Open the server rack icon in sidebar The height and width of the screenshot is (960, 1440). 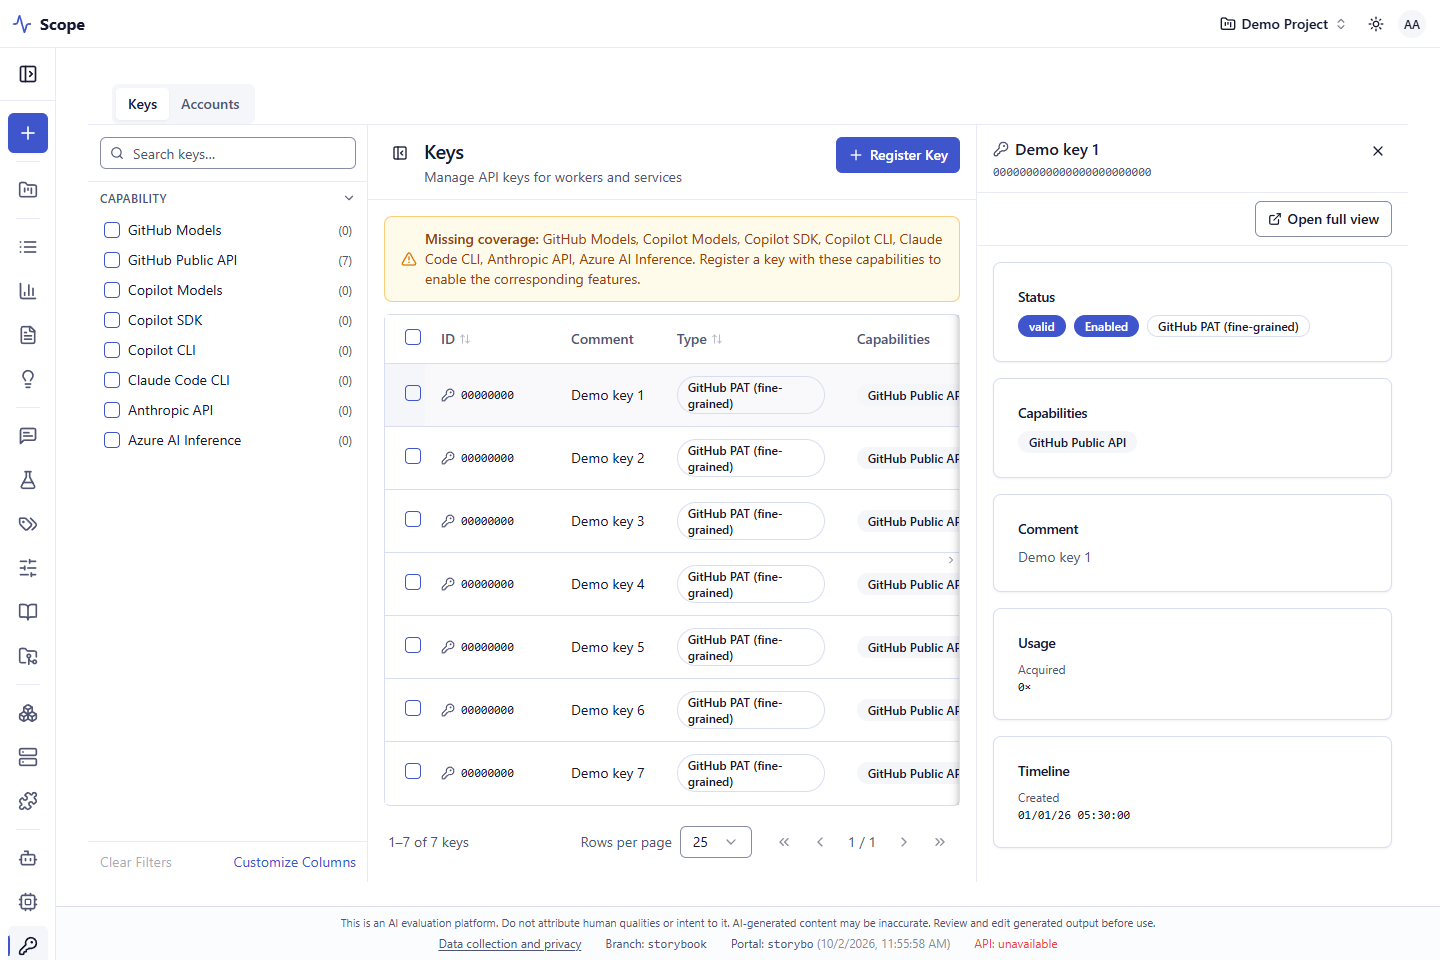[x=28, y=757]
